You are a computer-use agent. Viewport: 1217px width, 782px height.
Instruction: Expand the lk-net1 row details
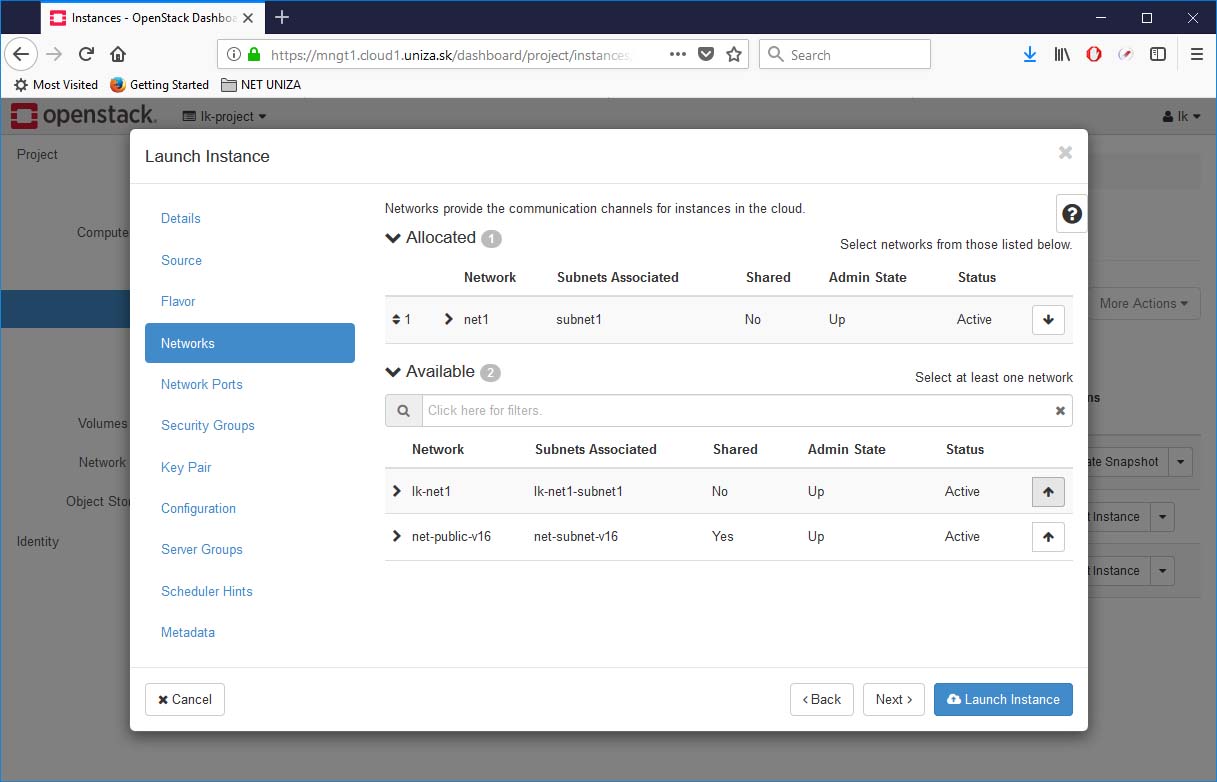397,492
